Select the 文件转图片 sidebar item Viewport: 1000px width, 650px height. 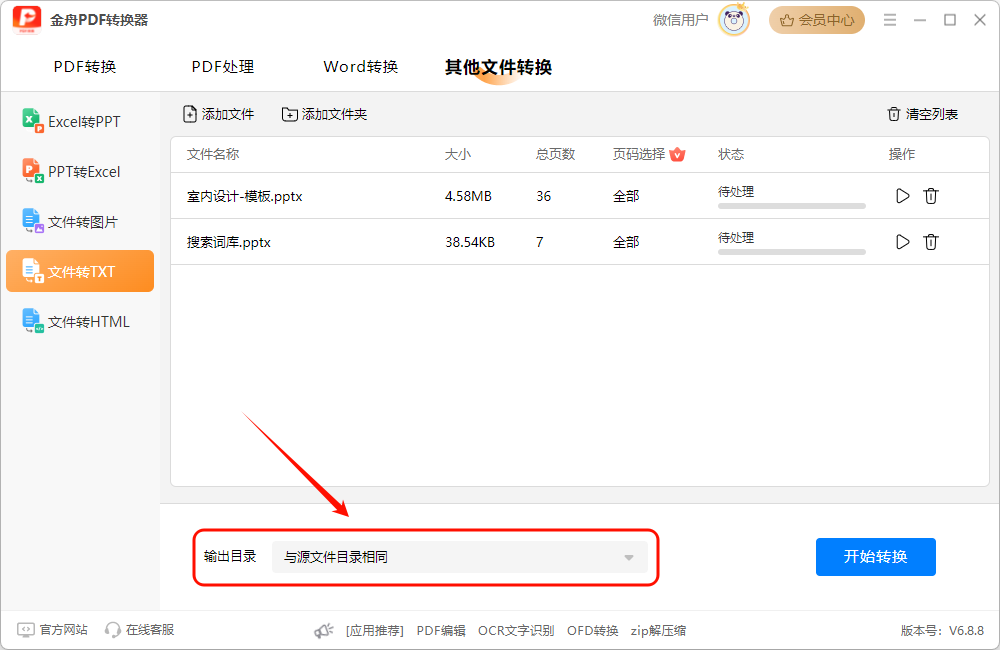80,221
